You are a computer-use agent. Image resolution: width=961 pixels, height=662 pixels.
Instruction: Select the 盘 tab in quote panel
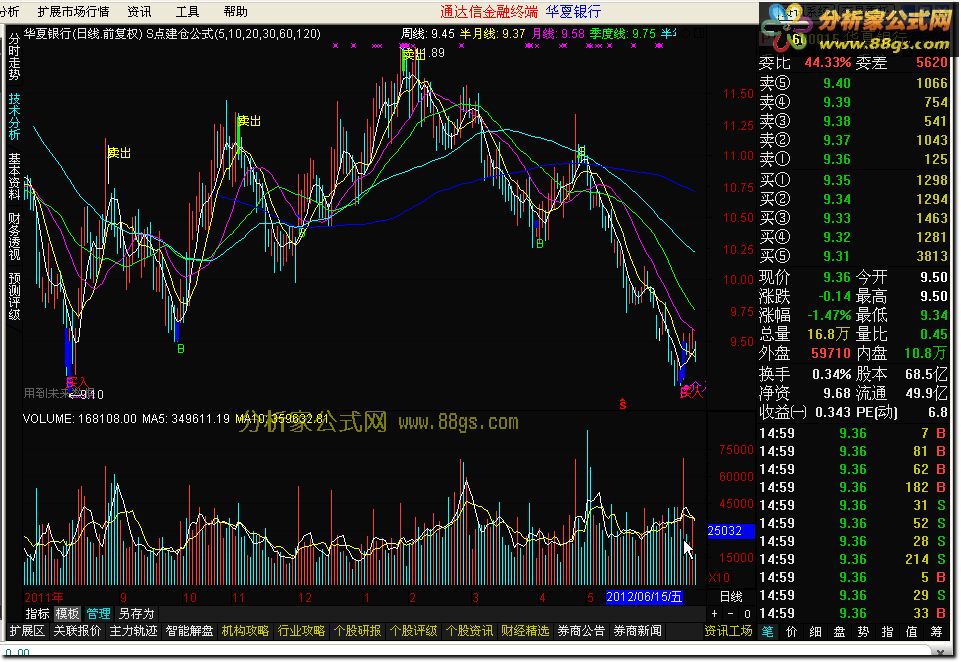point(839,631)
